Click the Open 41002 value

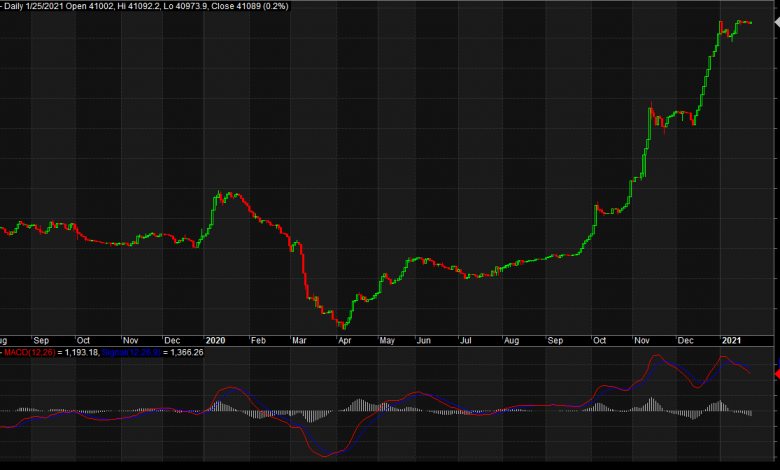(90, 6)
